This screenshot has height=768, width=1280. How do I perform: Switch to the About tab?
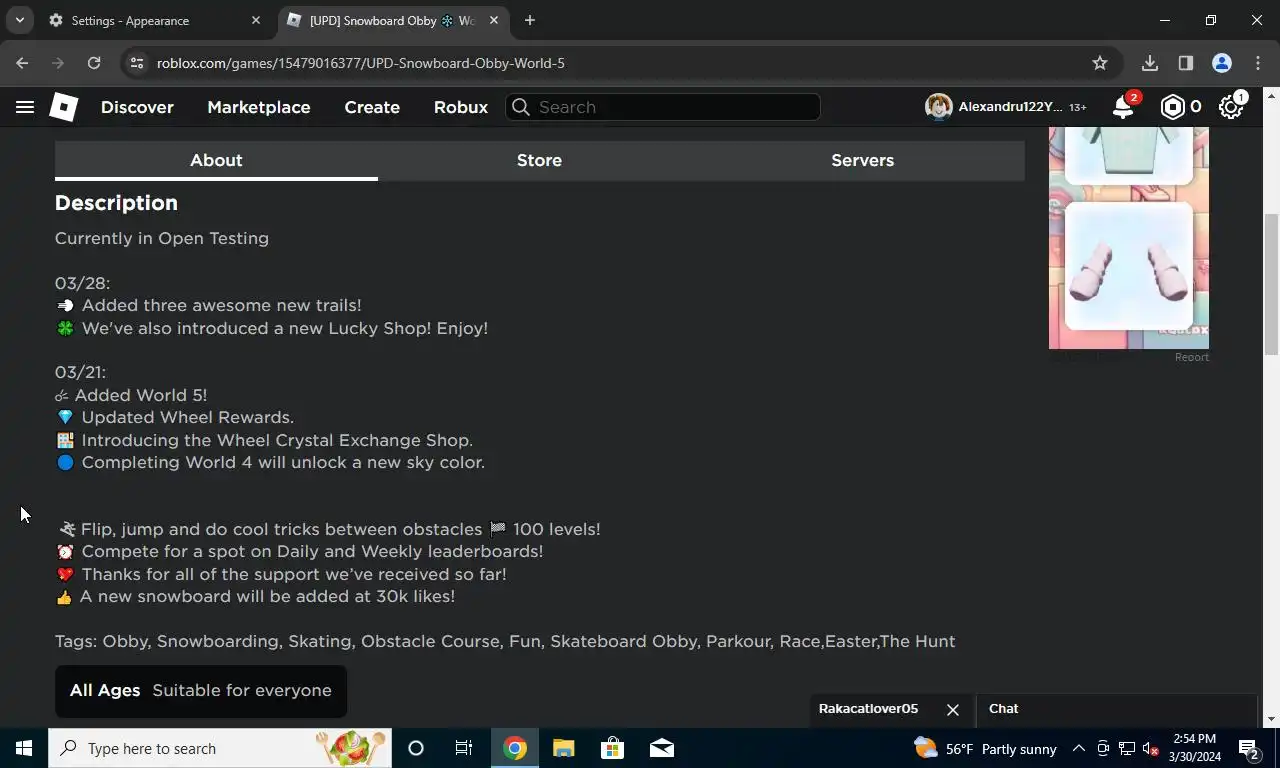pyautogui.click(x=216, y=160)
